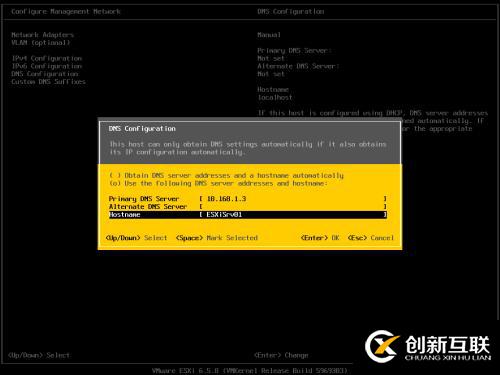
Task: Click the Primary DNS Server input field
Action: click(x=293, y=199)
